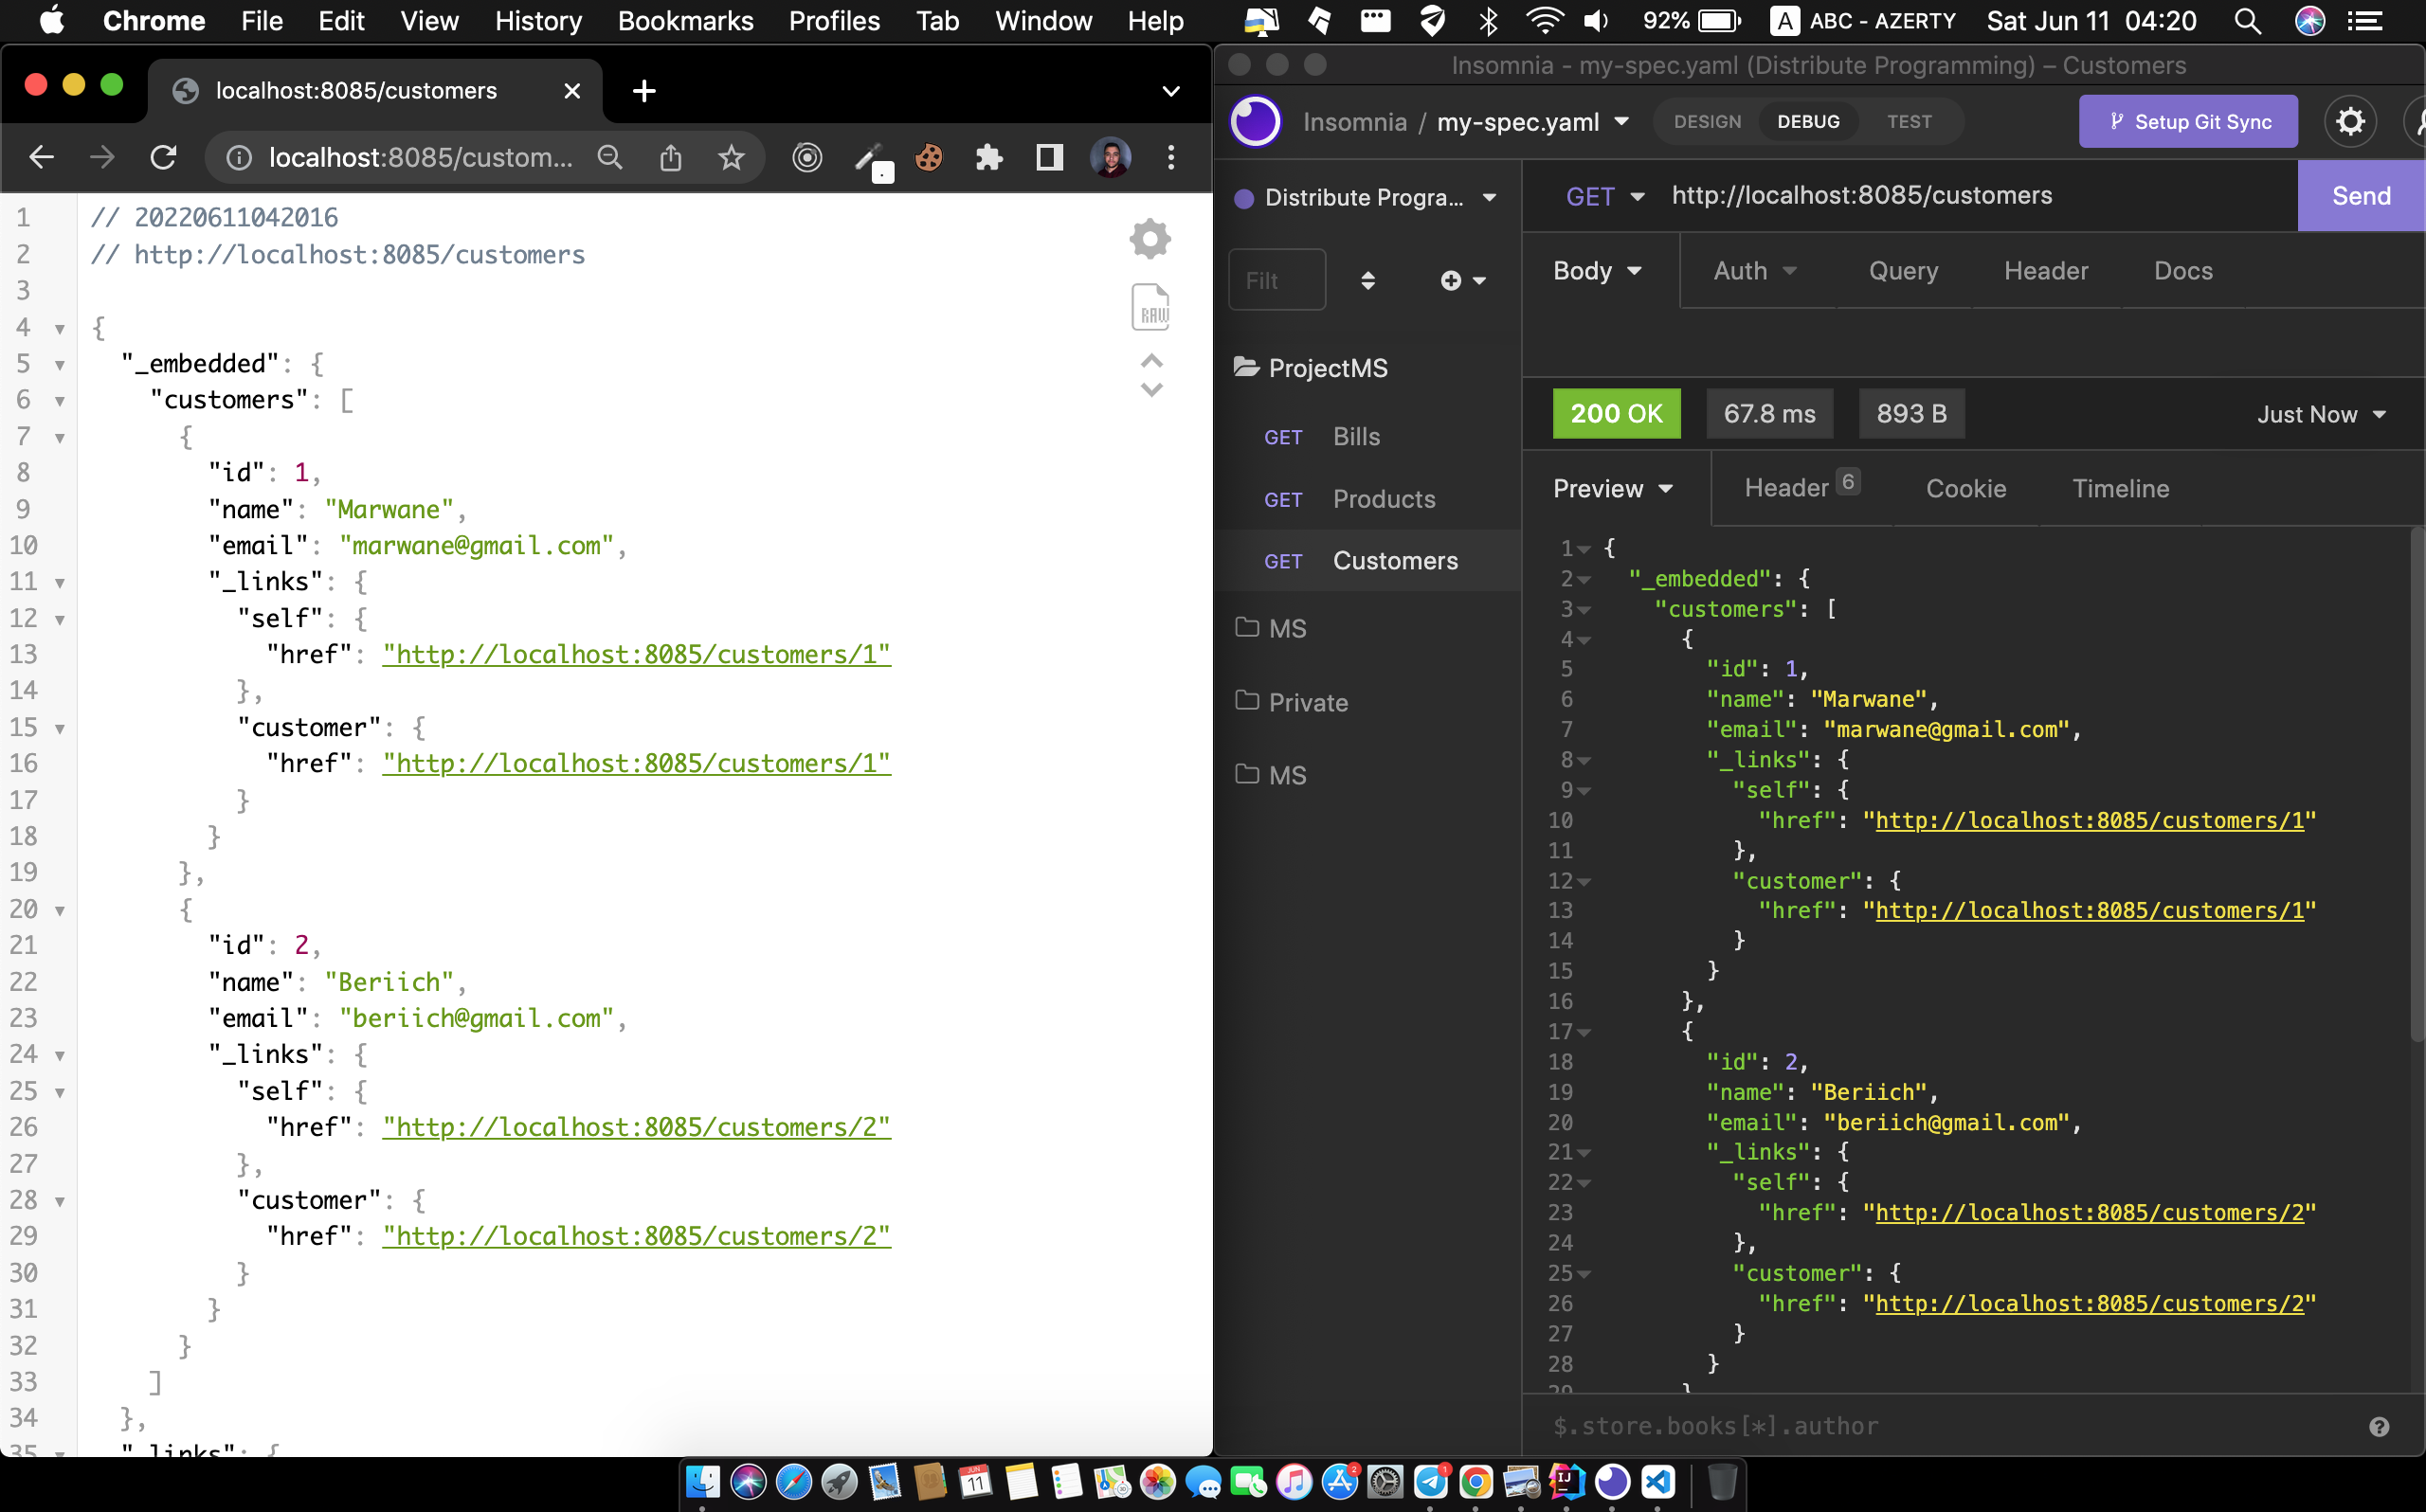Click the JSON viewer settings gear icon

[1150, 239]
